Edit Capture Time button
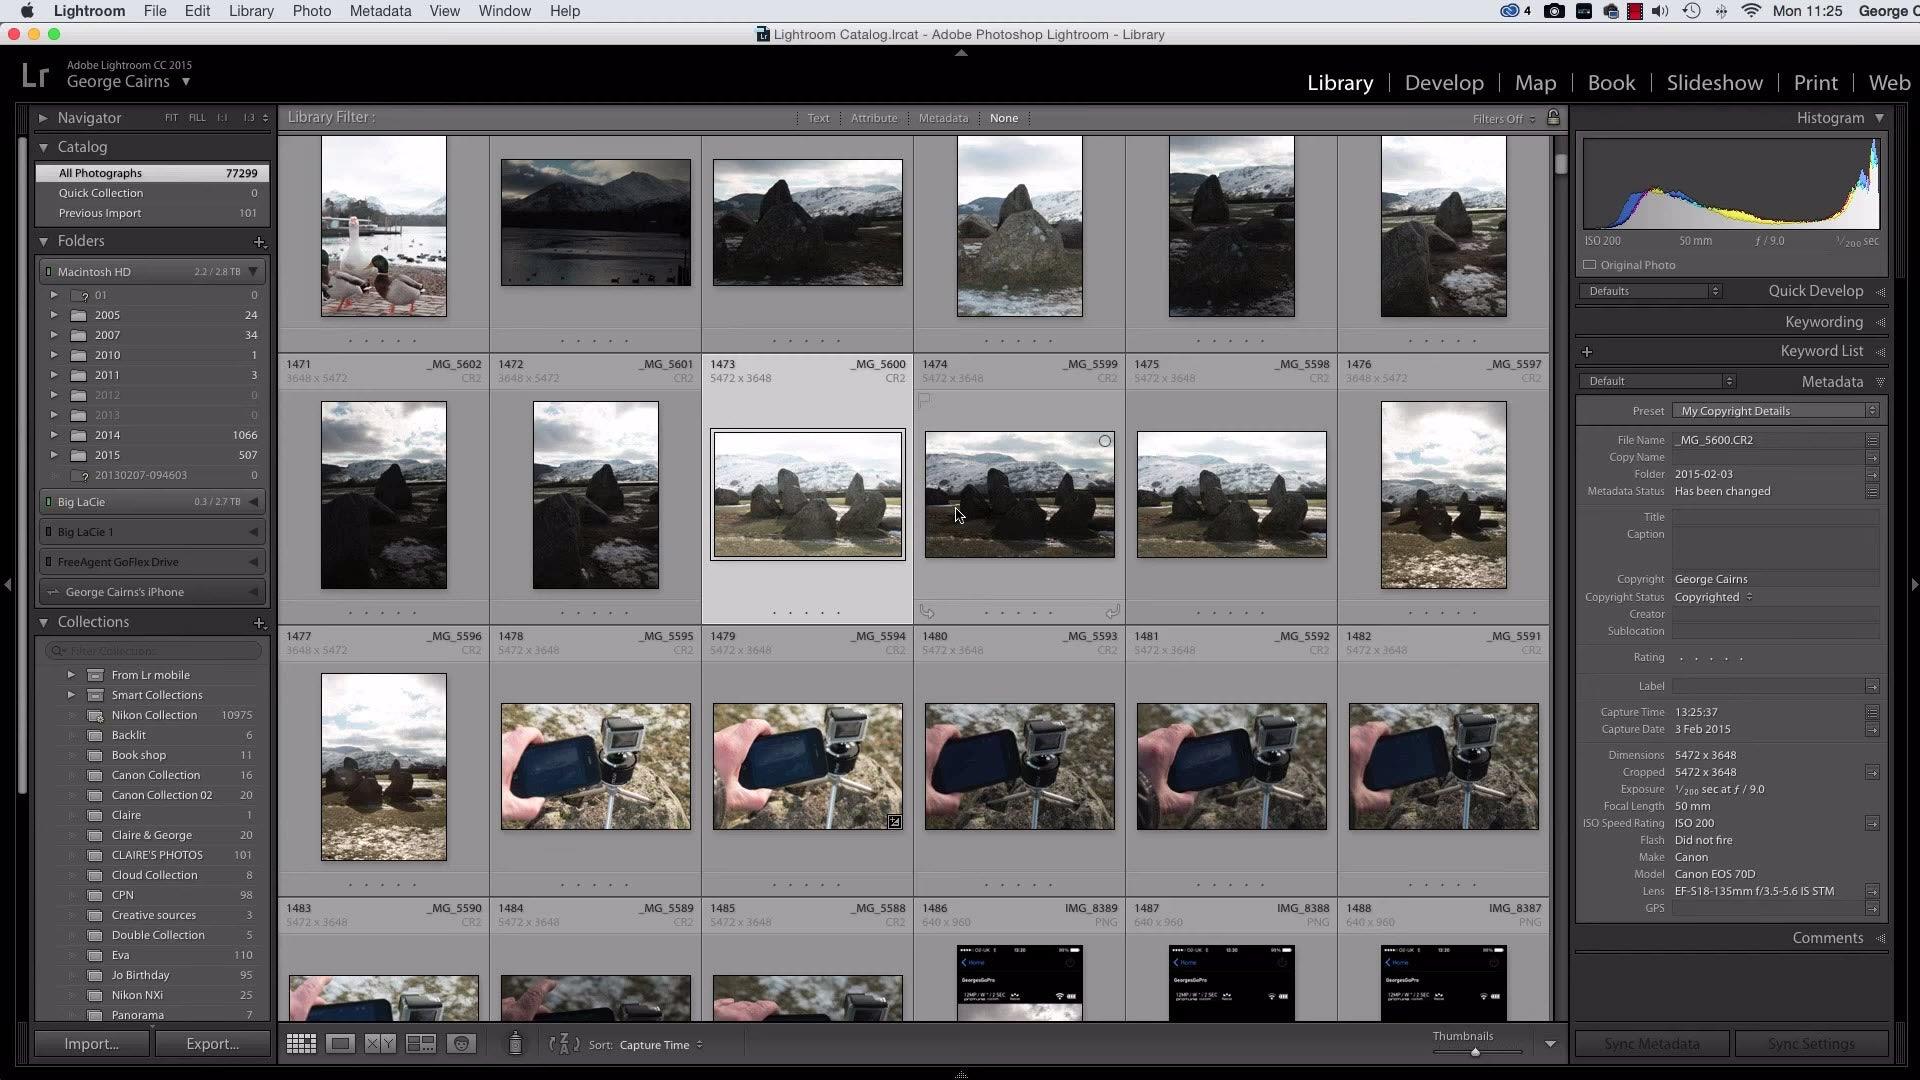The image size is (1920, 1080). [x=1872, y=713]
